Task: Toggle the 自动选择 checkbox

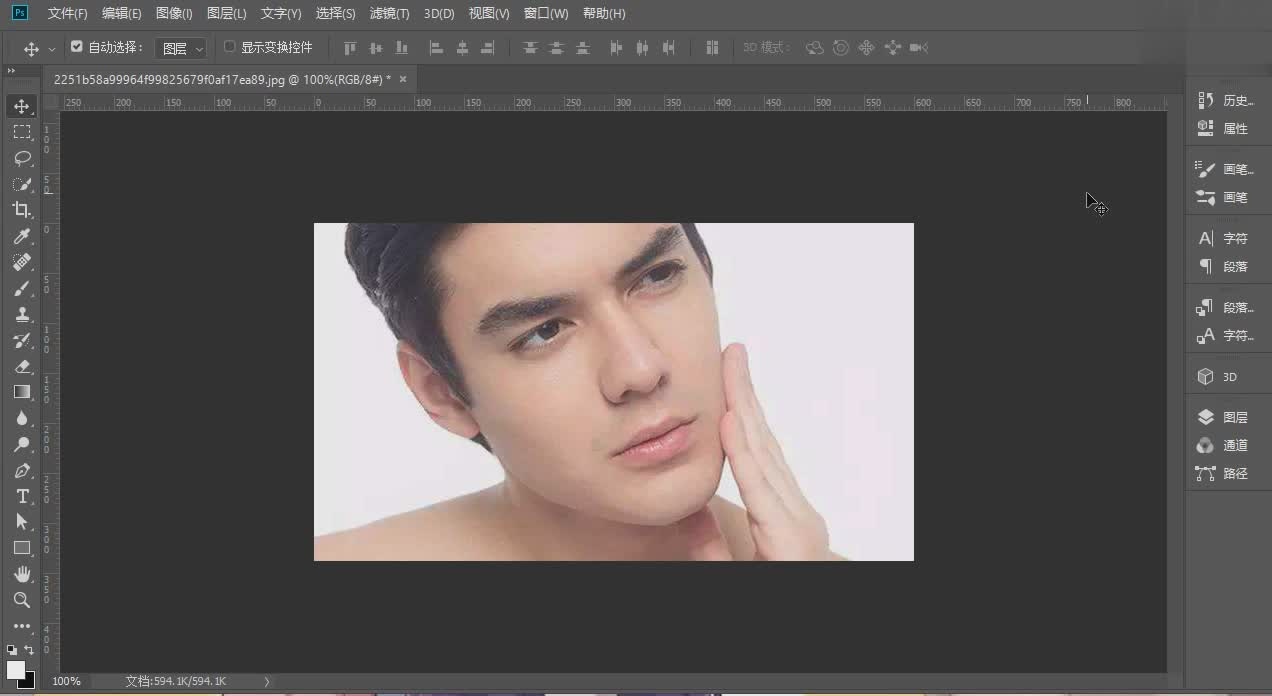Action: click(77, 47)
